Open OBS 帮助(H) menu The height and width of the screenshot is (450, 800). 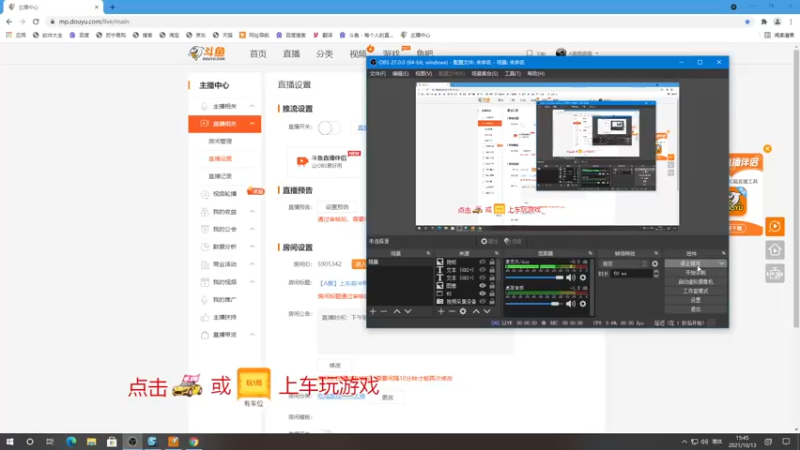click(536, 74)
